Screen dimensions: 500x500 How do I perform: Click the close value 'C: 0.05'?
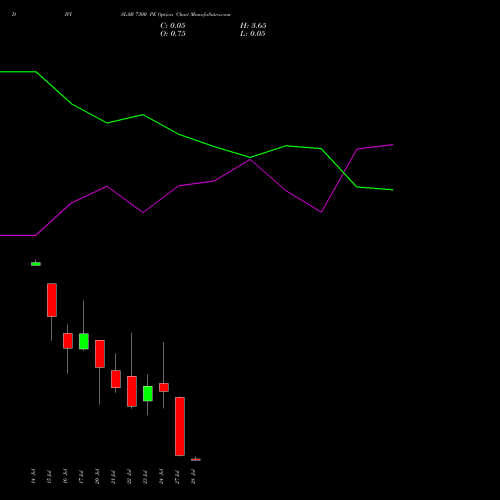click(x=173, y=26)
